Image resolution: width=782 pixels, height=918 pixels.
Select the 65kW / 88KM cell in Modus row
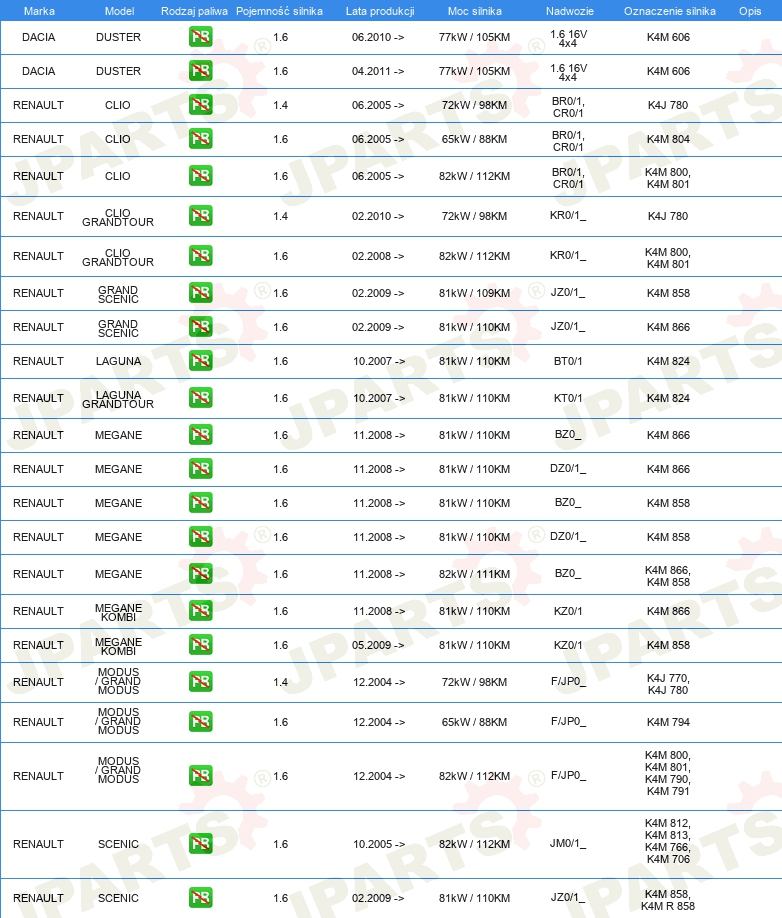point(475,722)
